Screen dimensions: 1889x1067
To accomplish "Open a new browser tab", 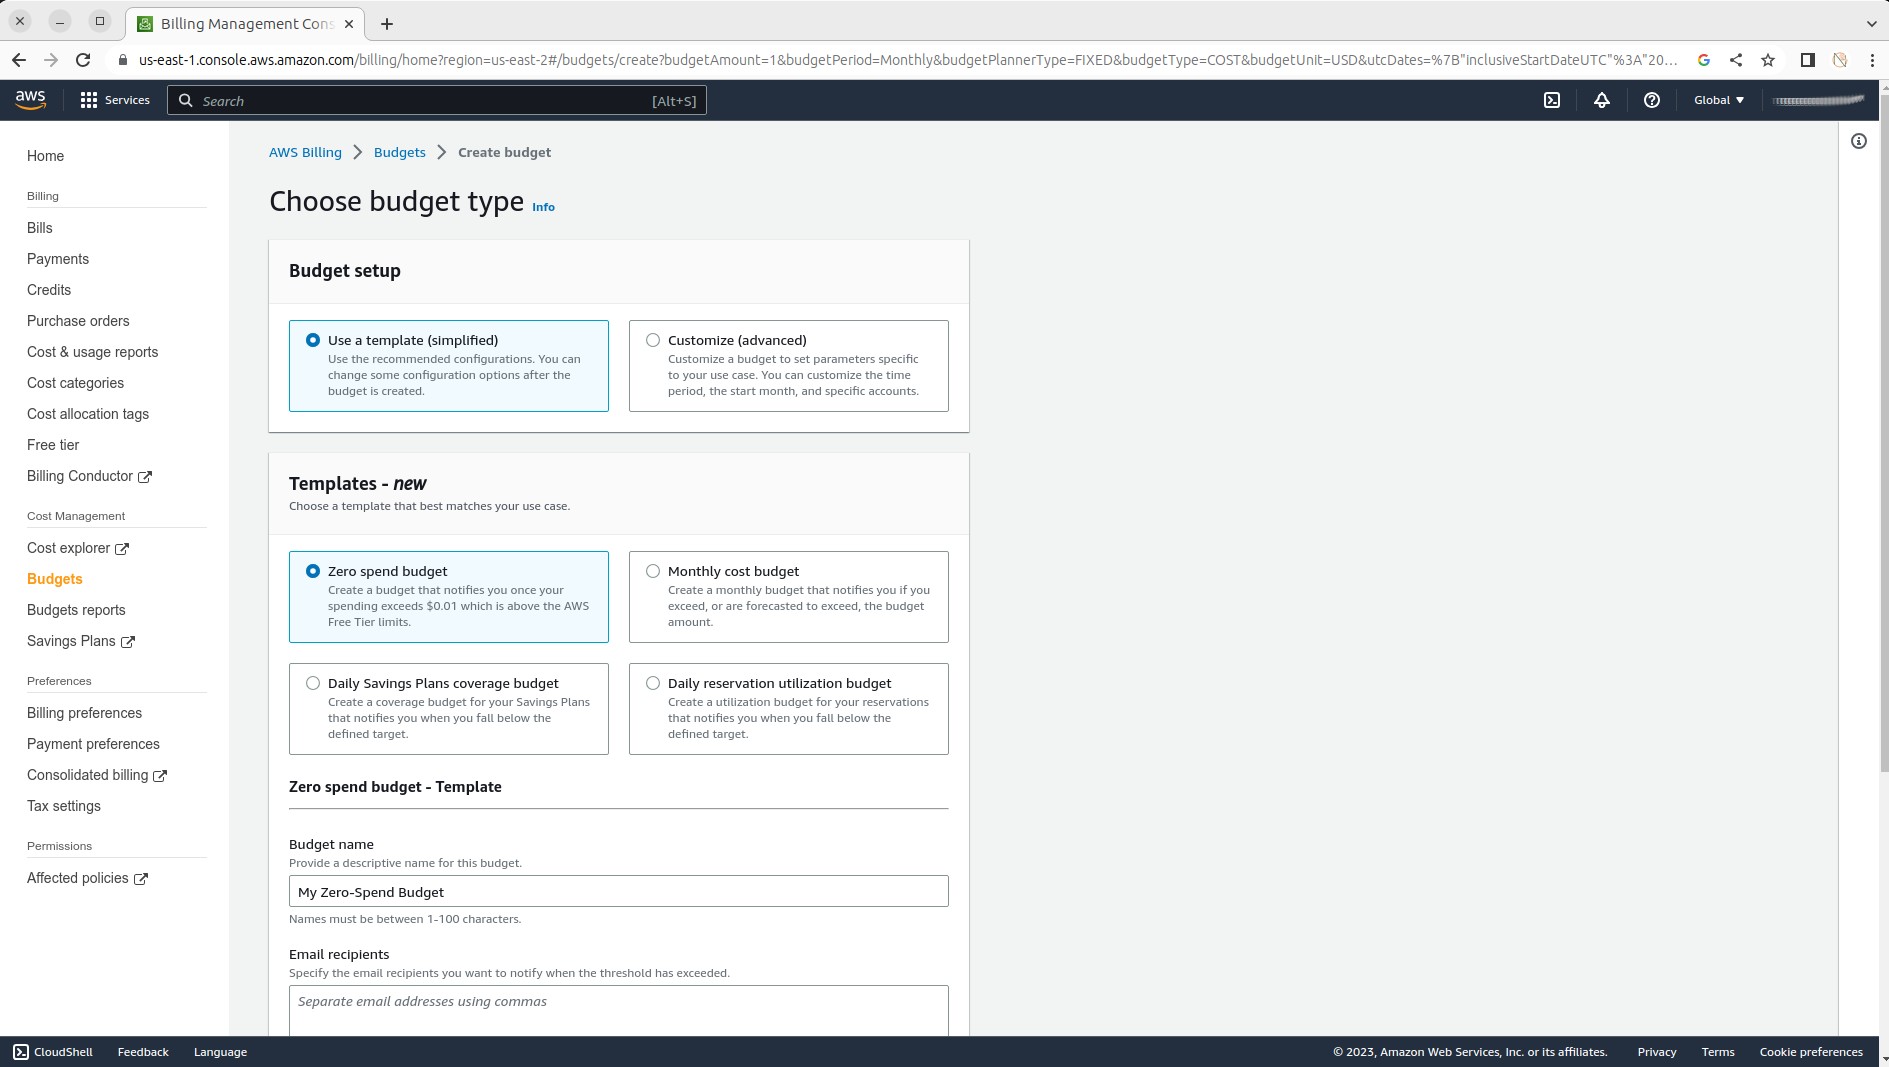I will [387, 23].
